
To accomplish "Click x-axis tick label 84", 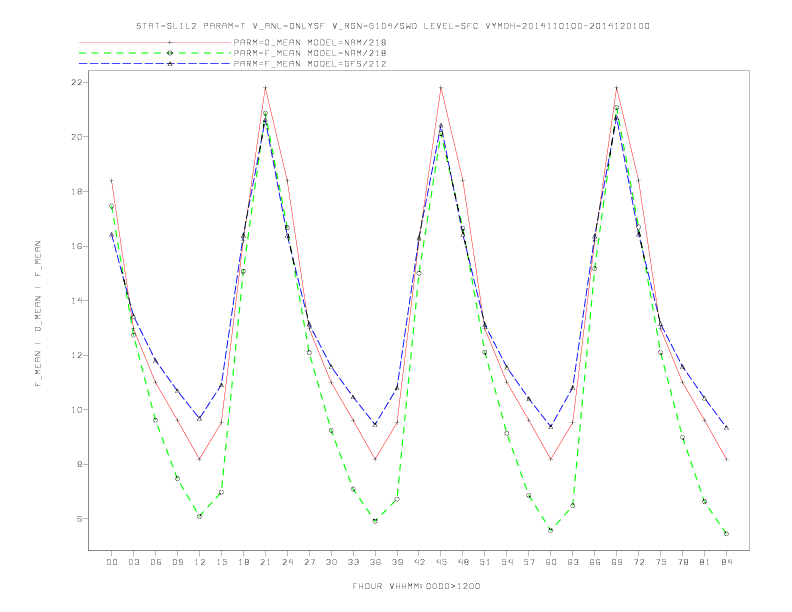I will tap(727, 562).
